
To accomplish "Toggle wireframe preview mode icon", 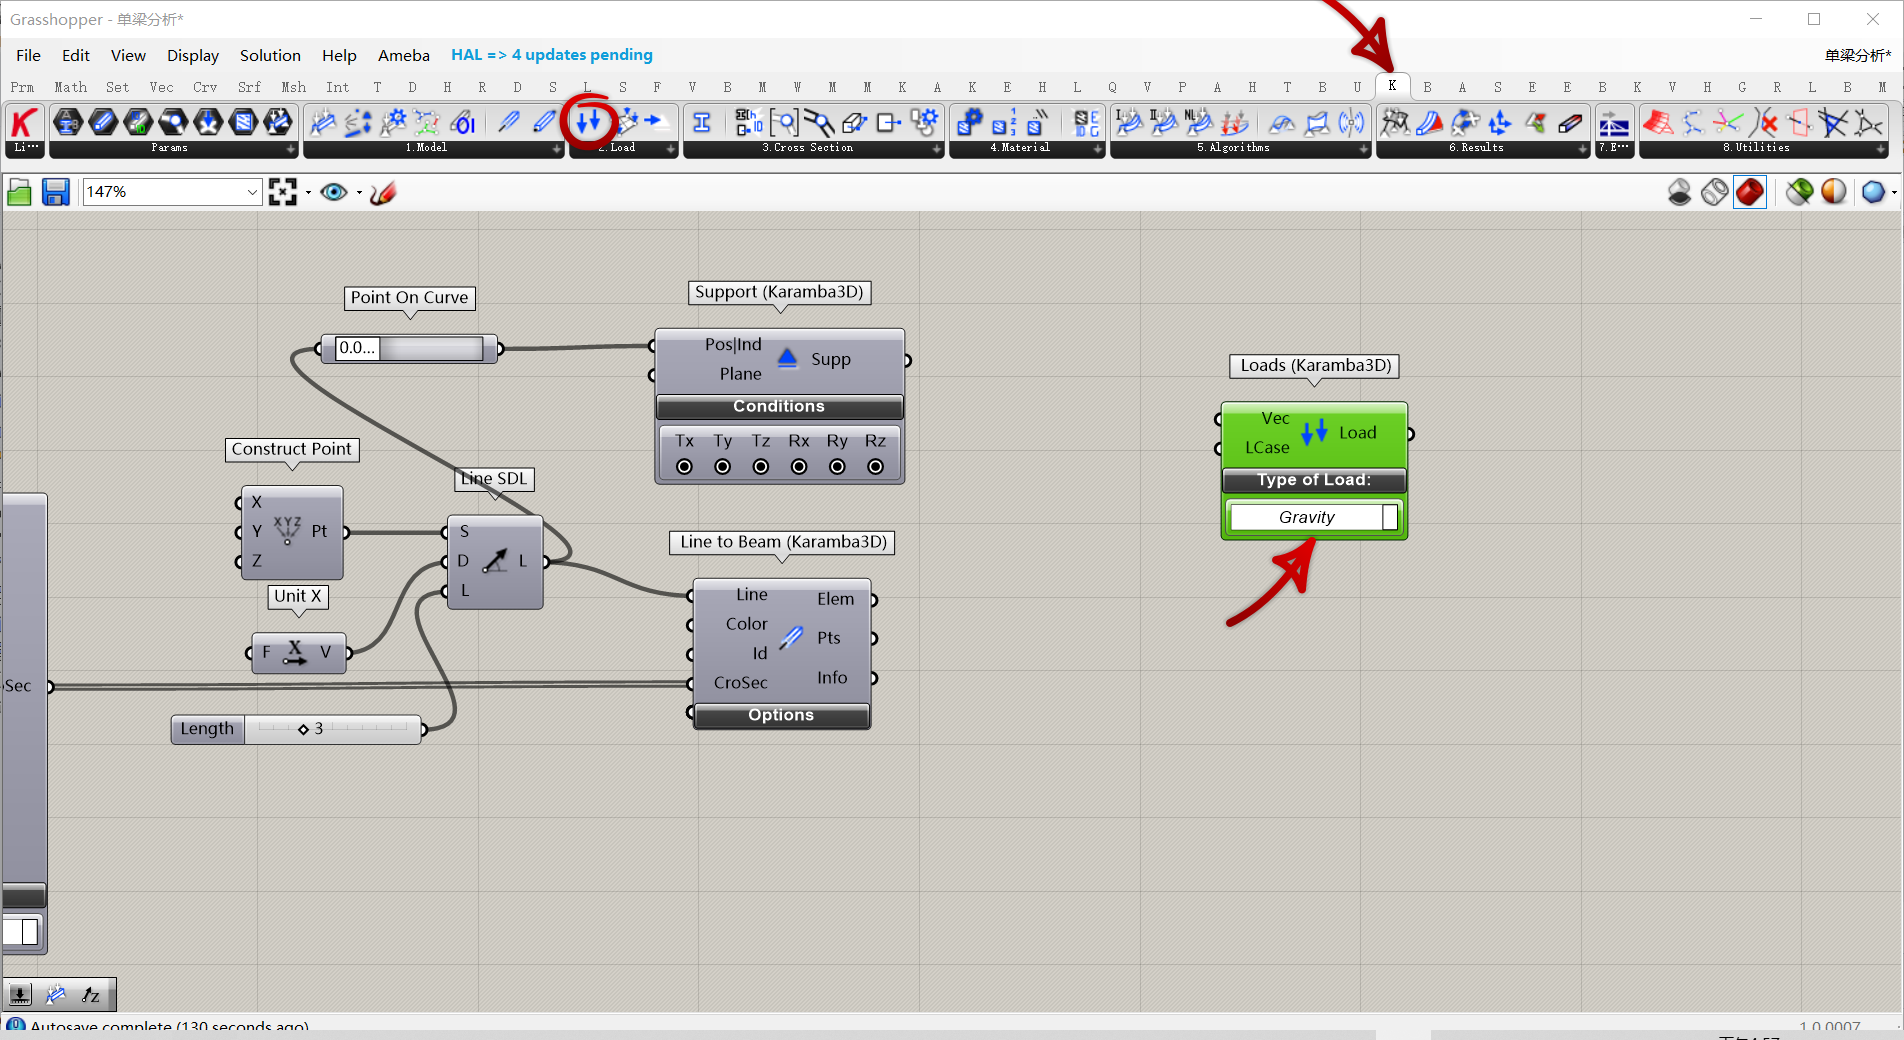I will [1714, 192].
